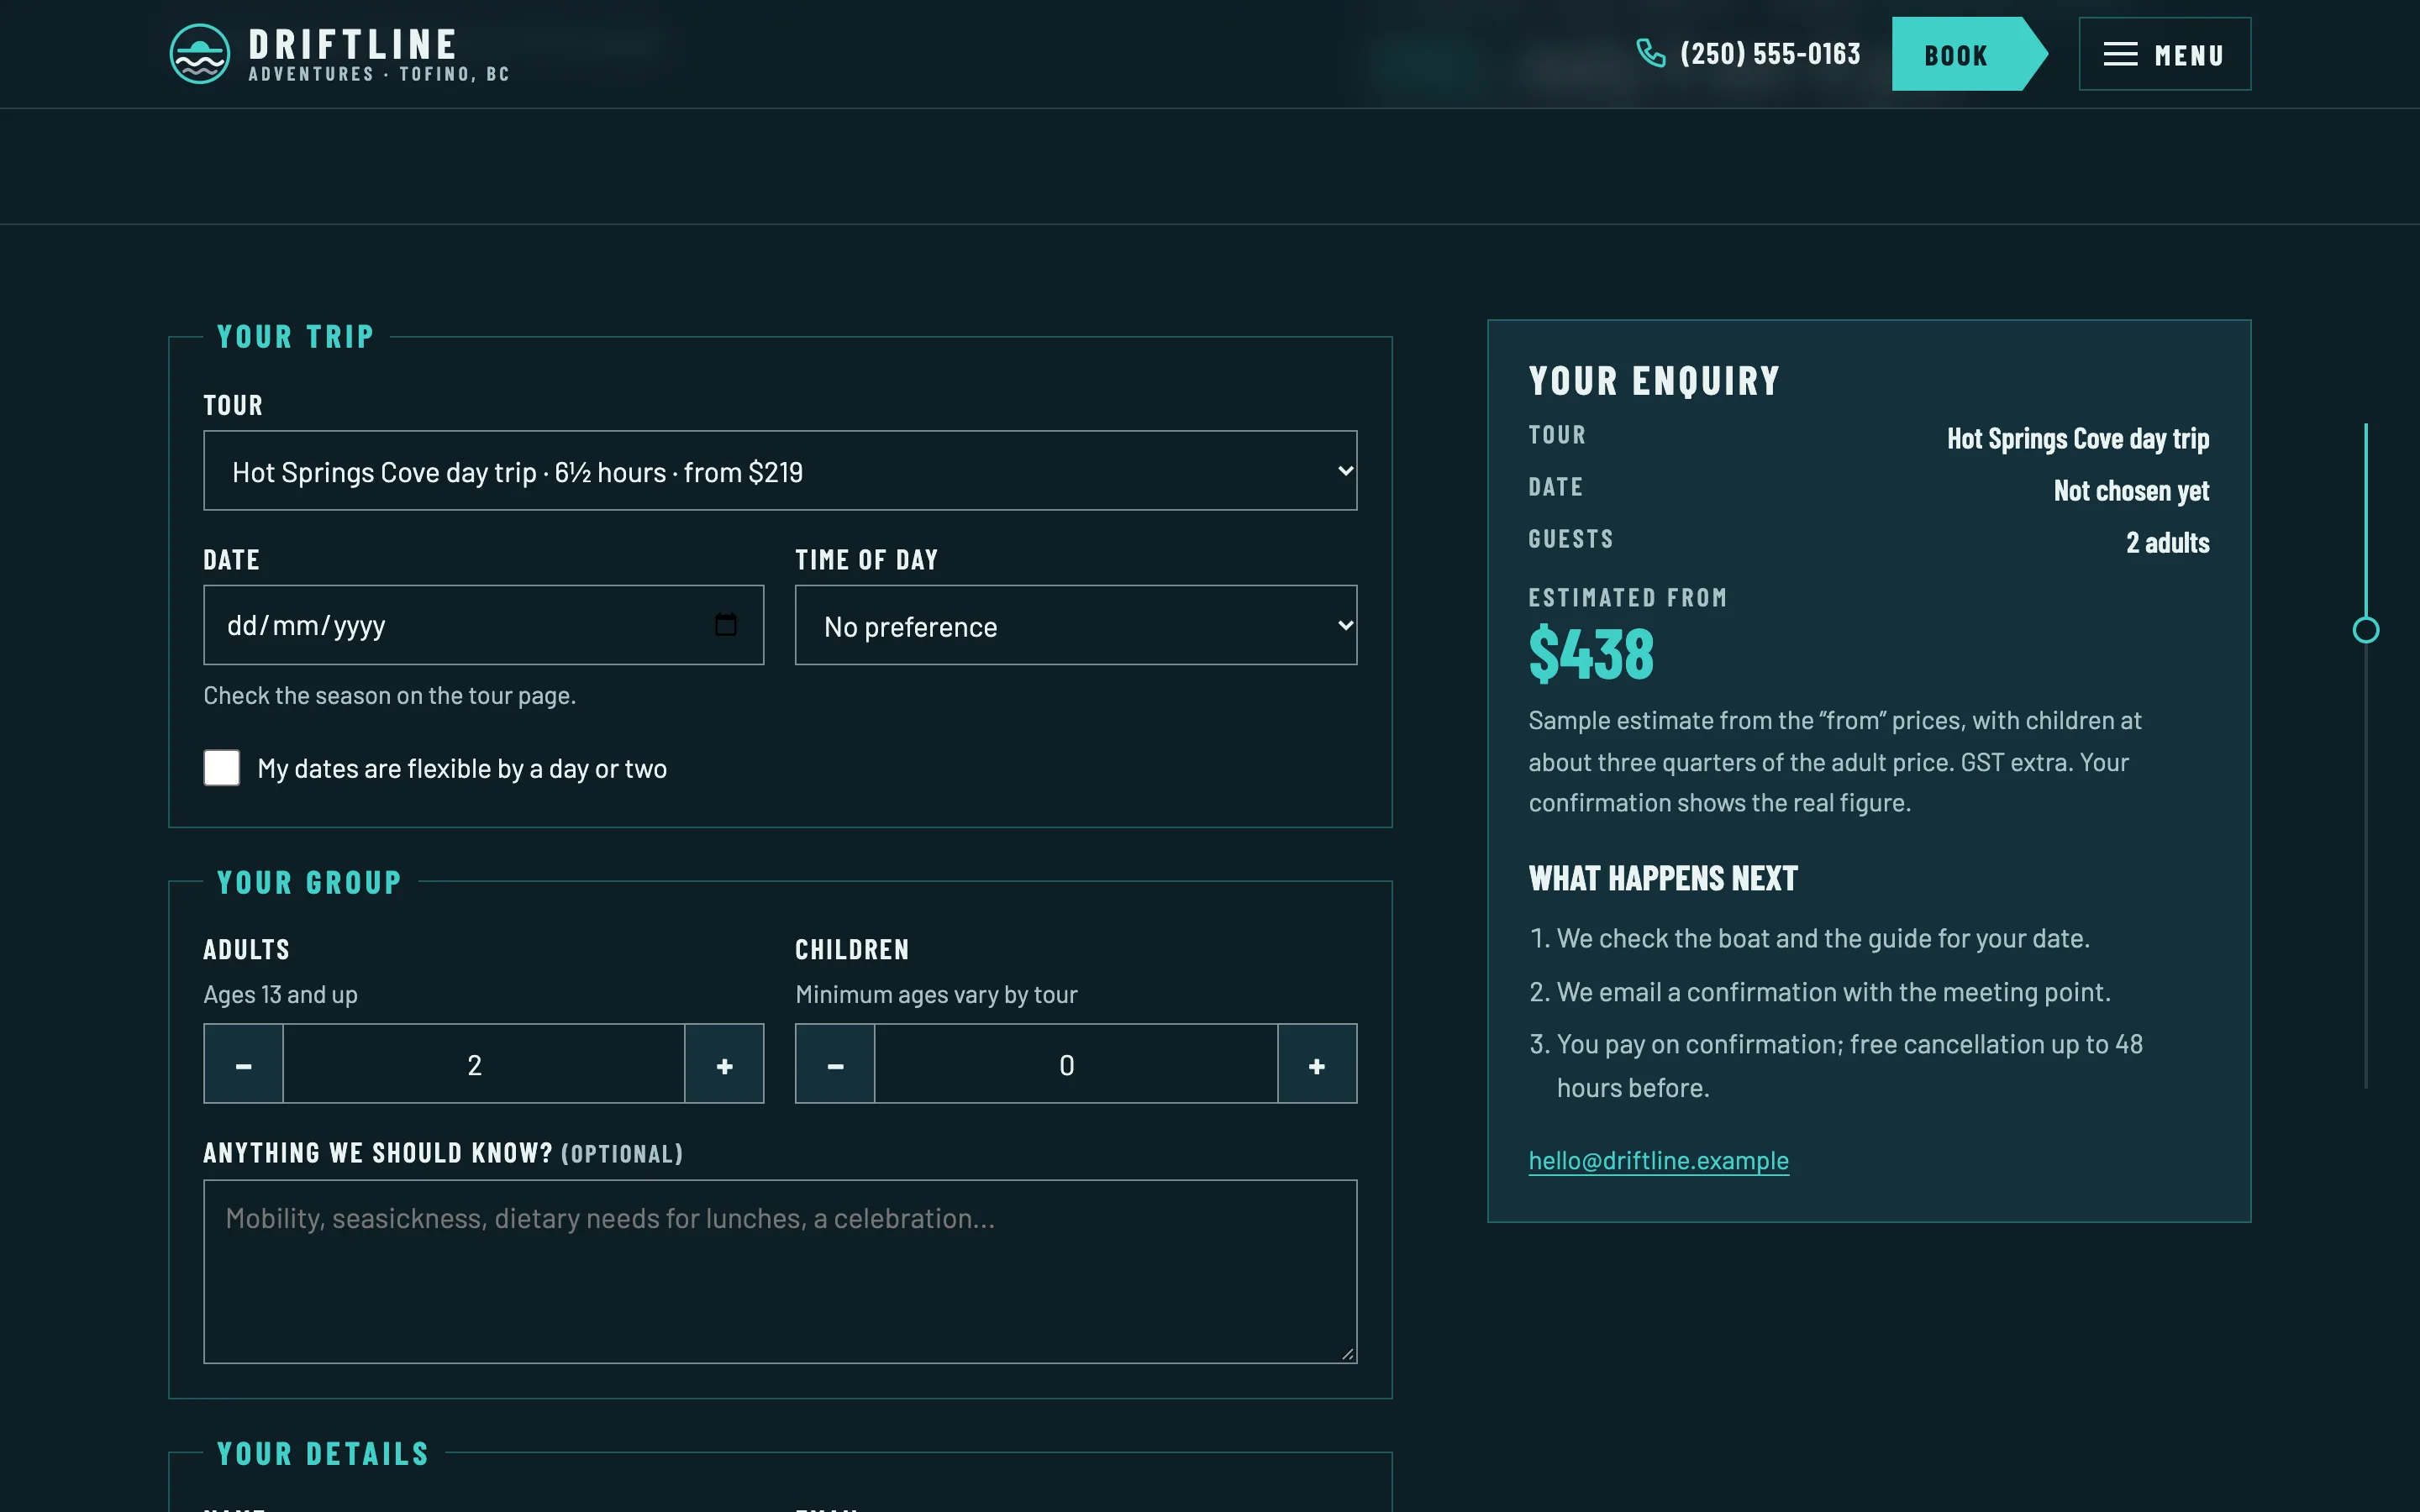
Task: Click the 'Not chosen yet' date value
Action: pyautogui.click(x=2131, y=491)
